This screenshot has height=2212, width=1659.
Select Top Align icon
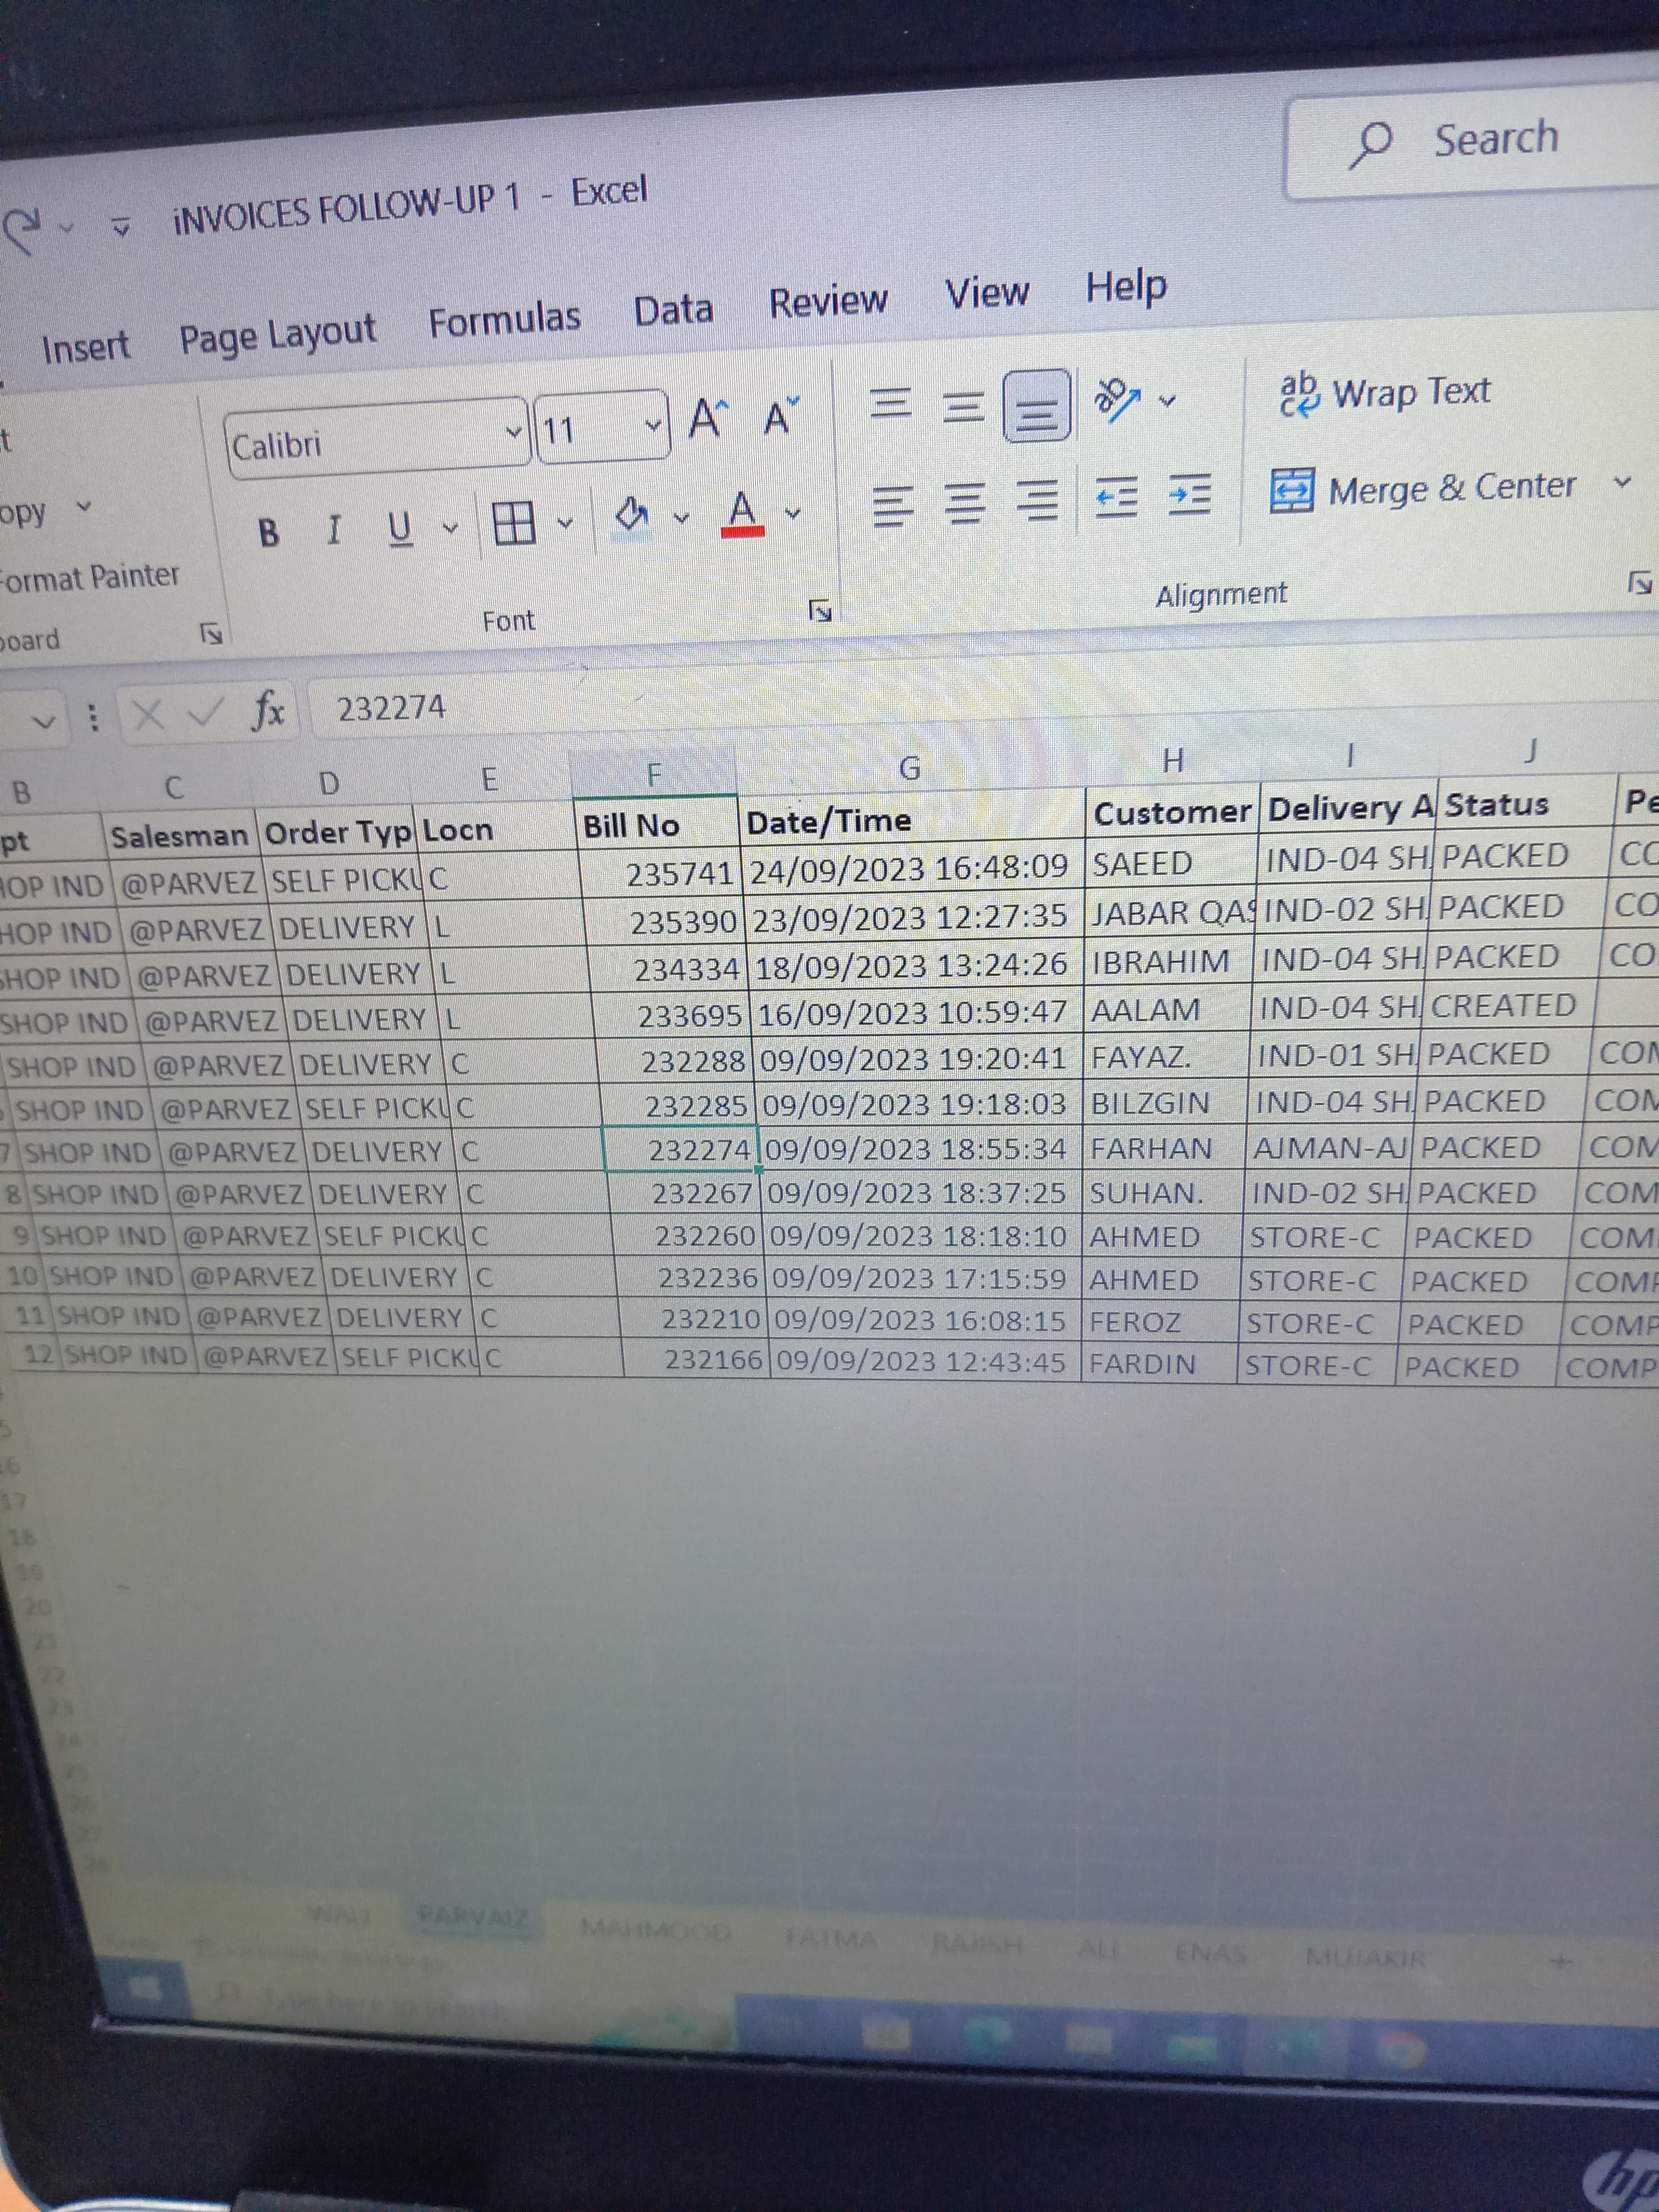tap(891, 404)
